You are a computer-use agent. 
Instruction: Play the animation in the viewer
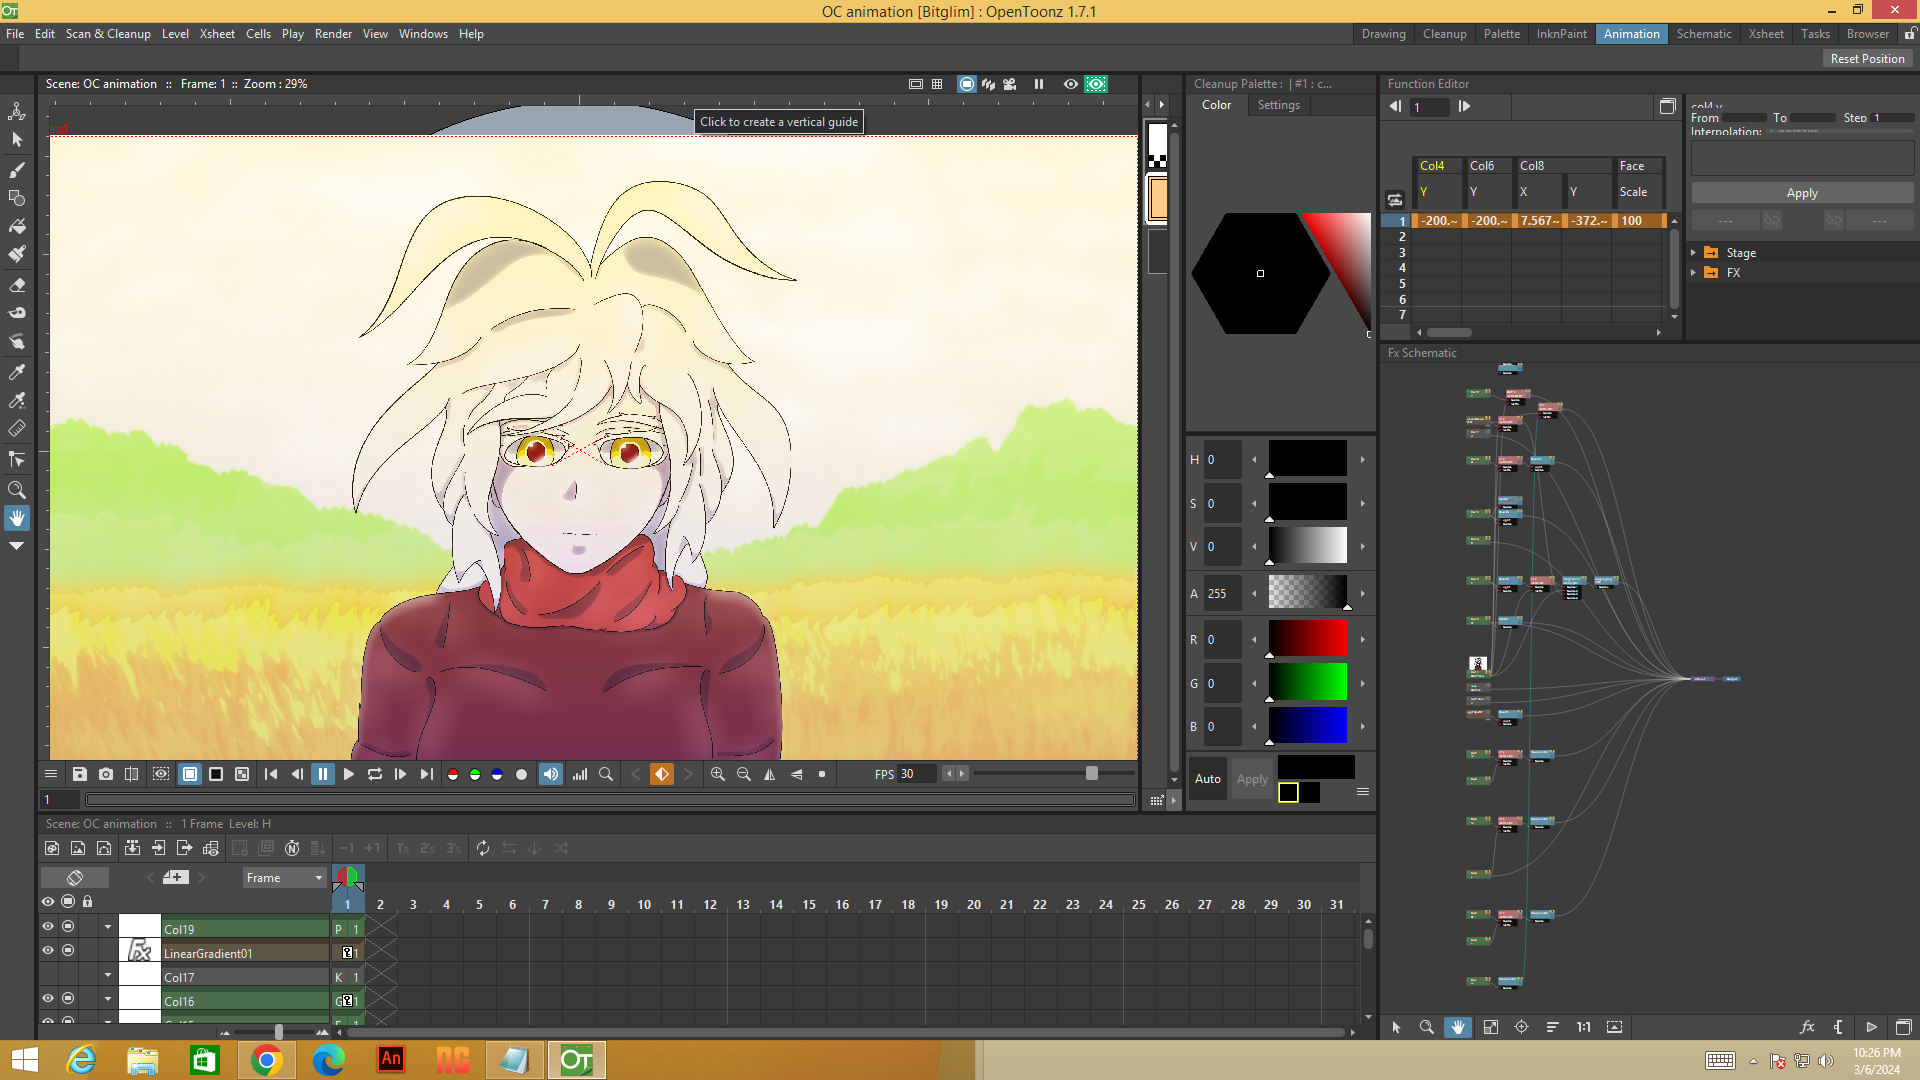click(349, 774)
